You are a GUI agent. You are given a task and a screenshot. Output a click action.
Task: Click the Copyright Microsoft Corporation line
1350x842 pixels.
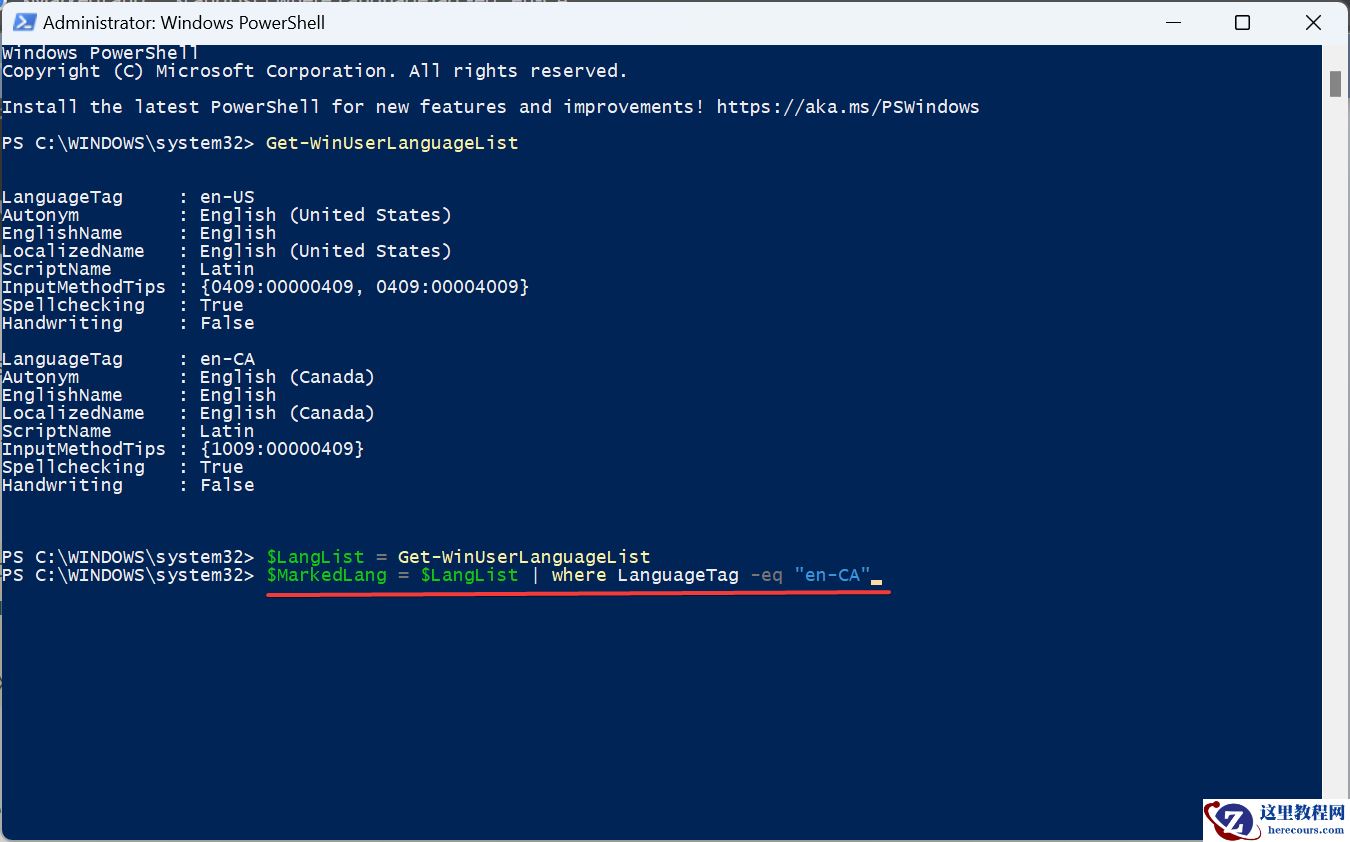[x=314, y=71]
